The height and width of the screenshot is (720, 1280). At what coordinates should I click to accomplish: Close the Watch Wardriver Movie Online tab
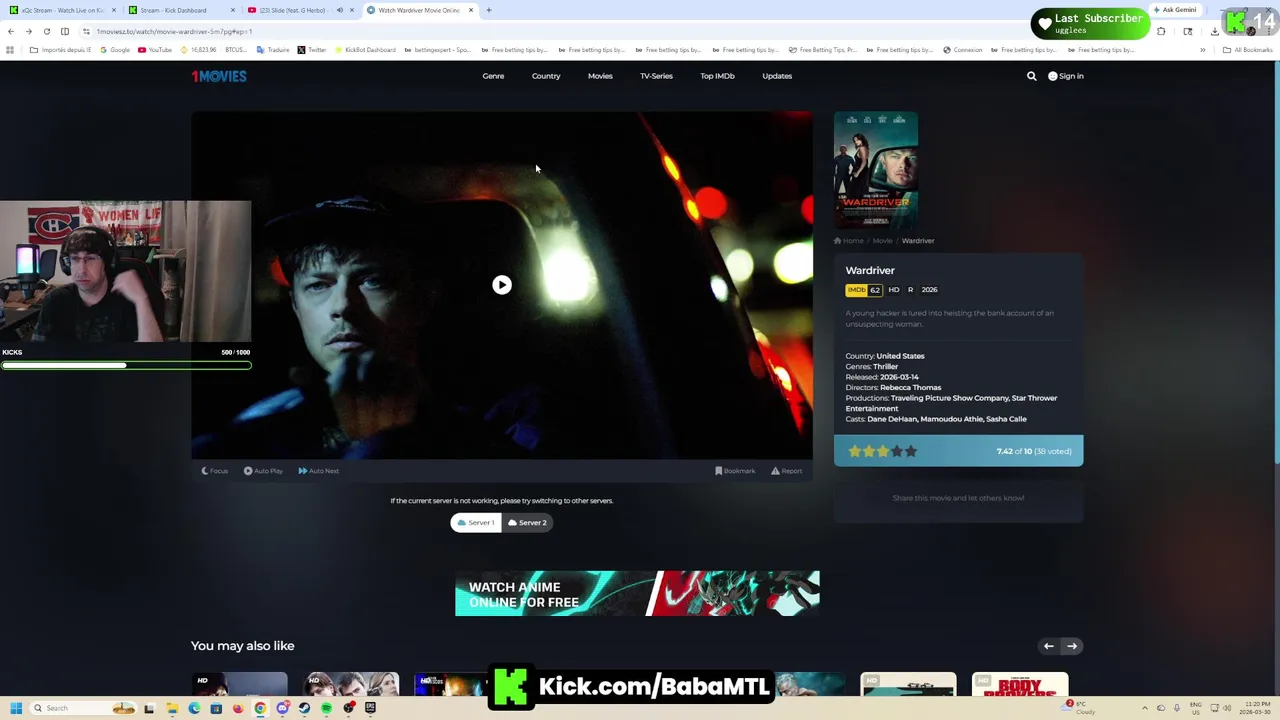pos(471,10)
